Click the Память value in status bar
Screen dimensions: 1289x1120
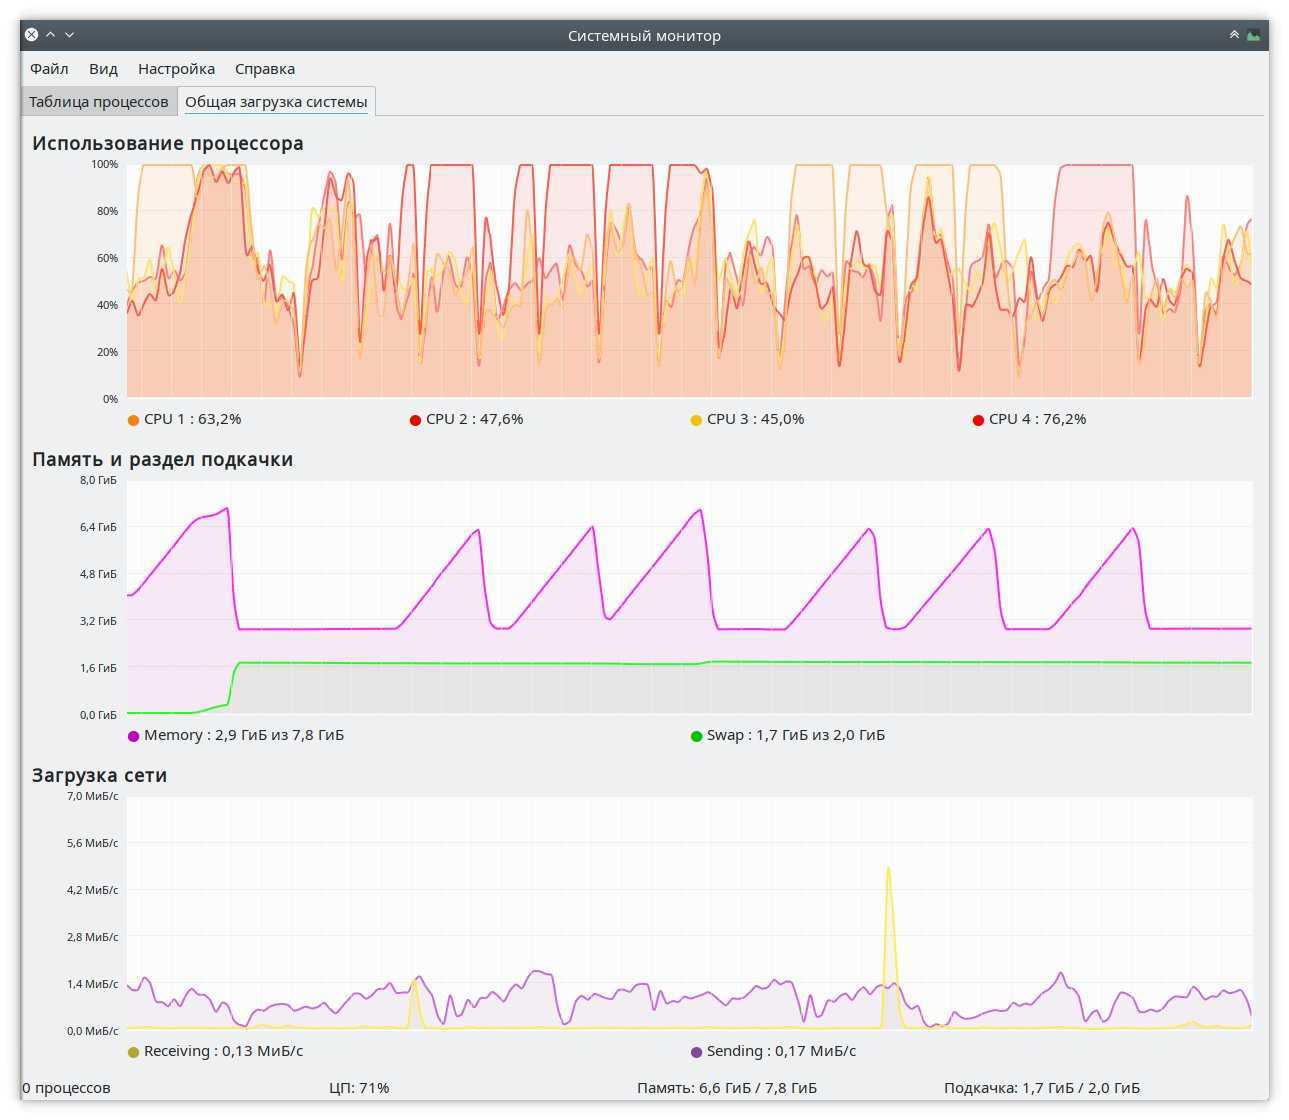tap(726, 1088)
